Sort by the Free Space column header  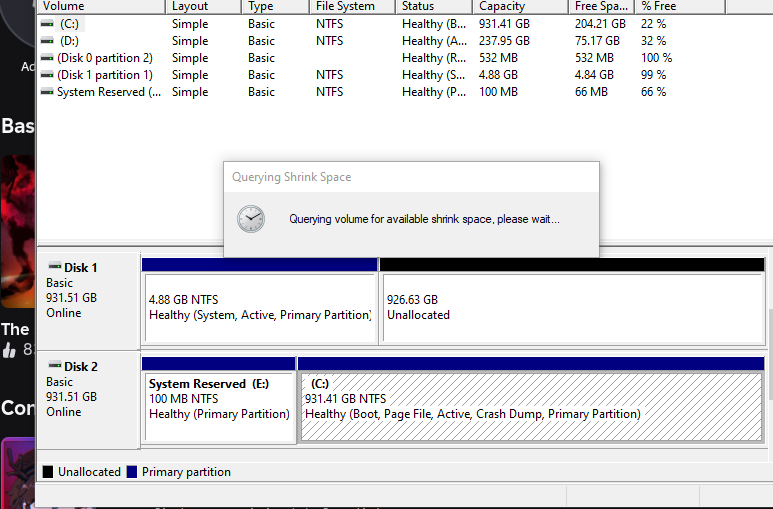tap(601, 6)
